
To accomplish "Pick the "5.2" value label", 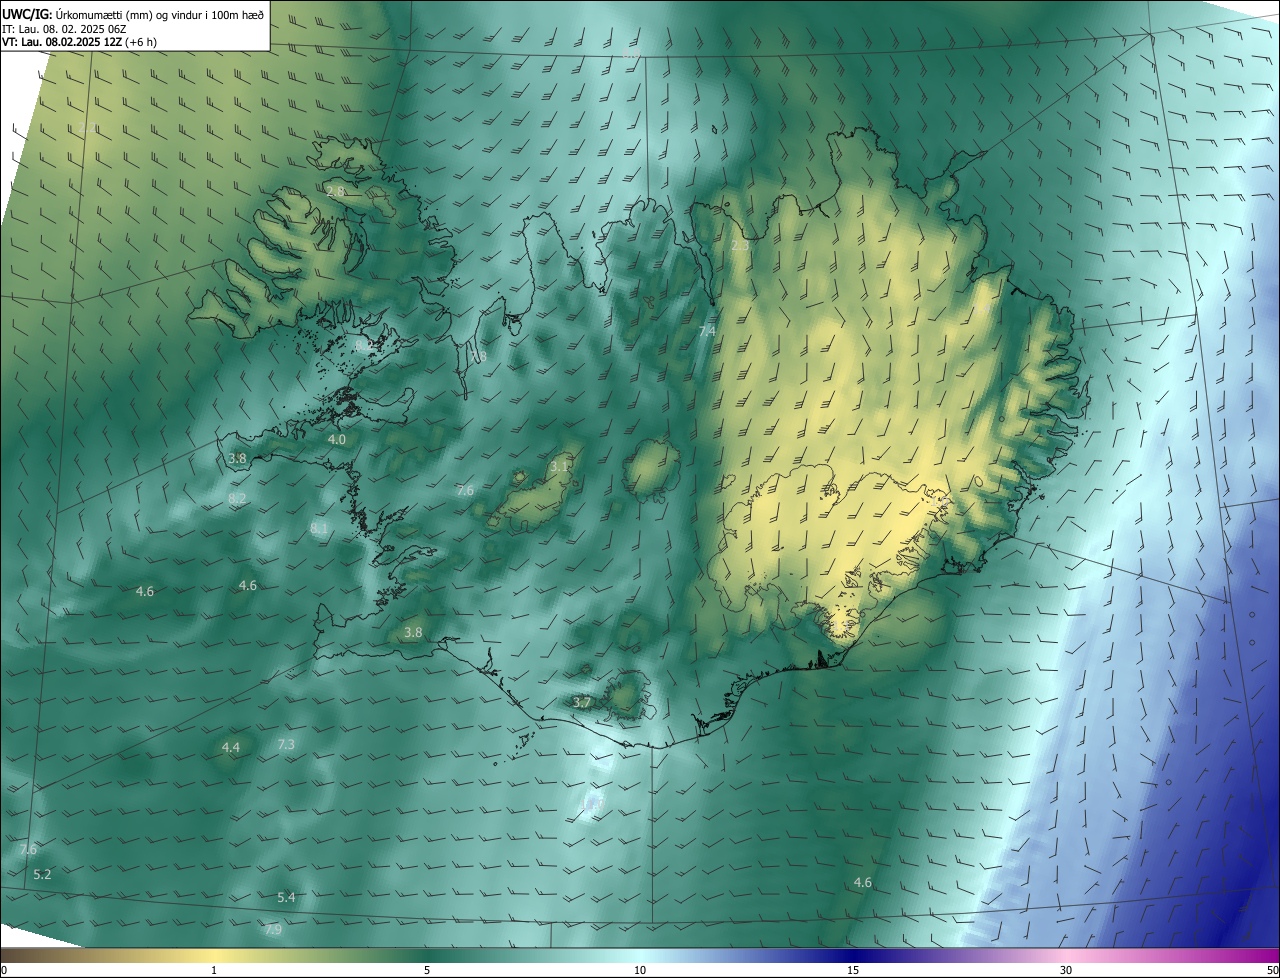I will coord(42,874).
